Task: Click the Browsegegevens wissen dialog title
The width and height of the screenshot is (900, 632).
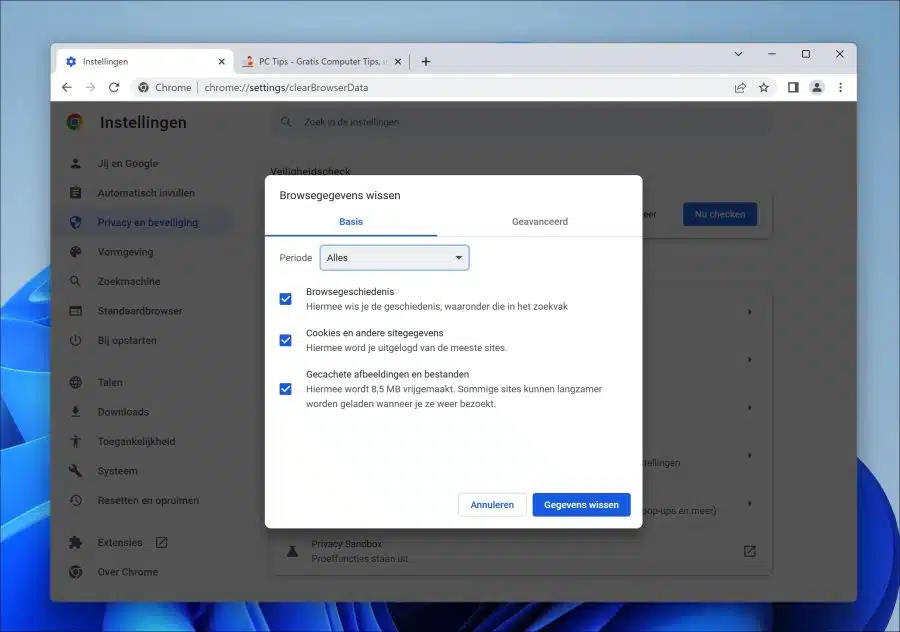Action: point(340,195)
